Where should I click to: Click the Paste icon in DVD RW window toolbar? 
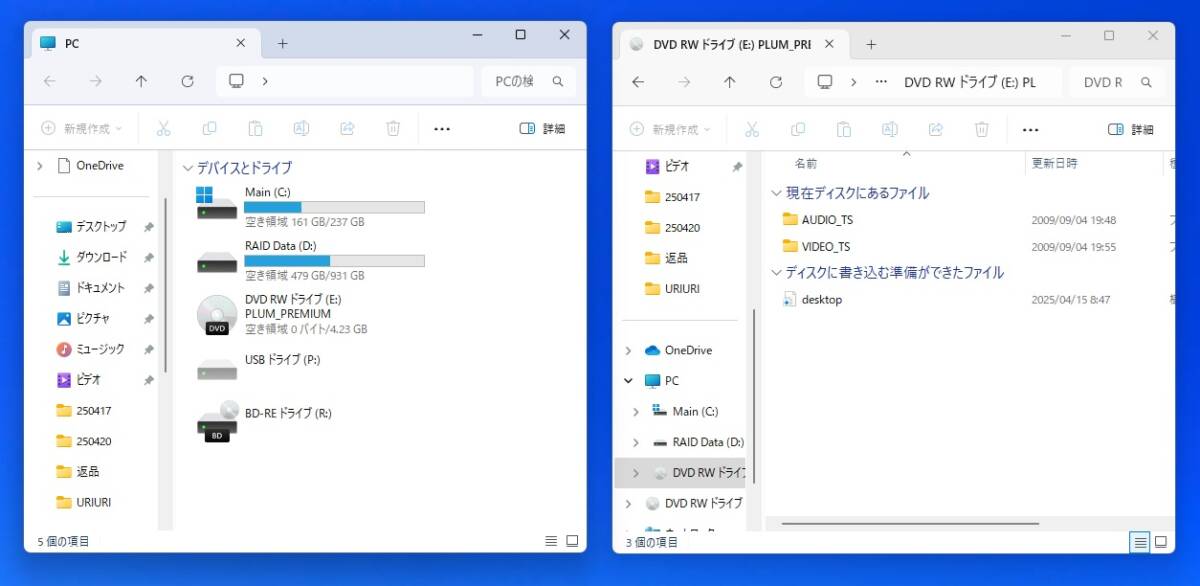(843, 129)
